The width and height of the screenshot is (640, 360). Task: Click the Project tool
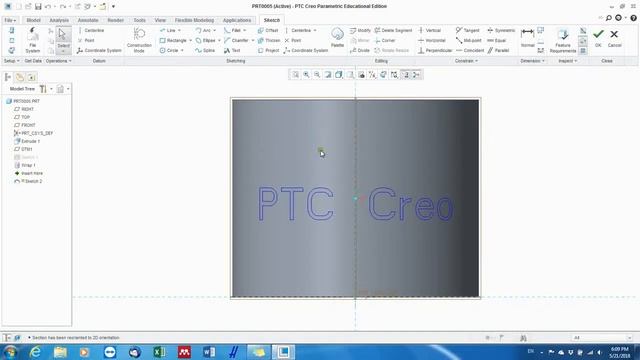pyautogui.click(x=268, y=51)
